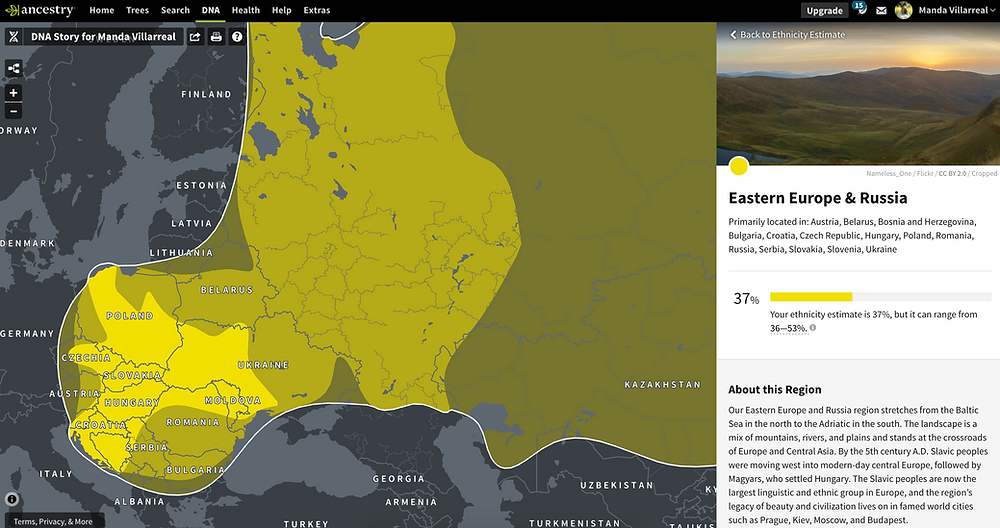The height and width of the screenshot is (528, 1000).
Task: Click the About this Region heading
Action: tap(775, 390)
